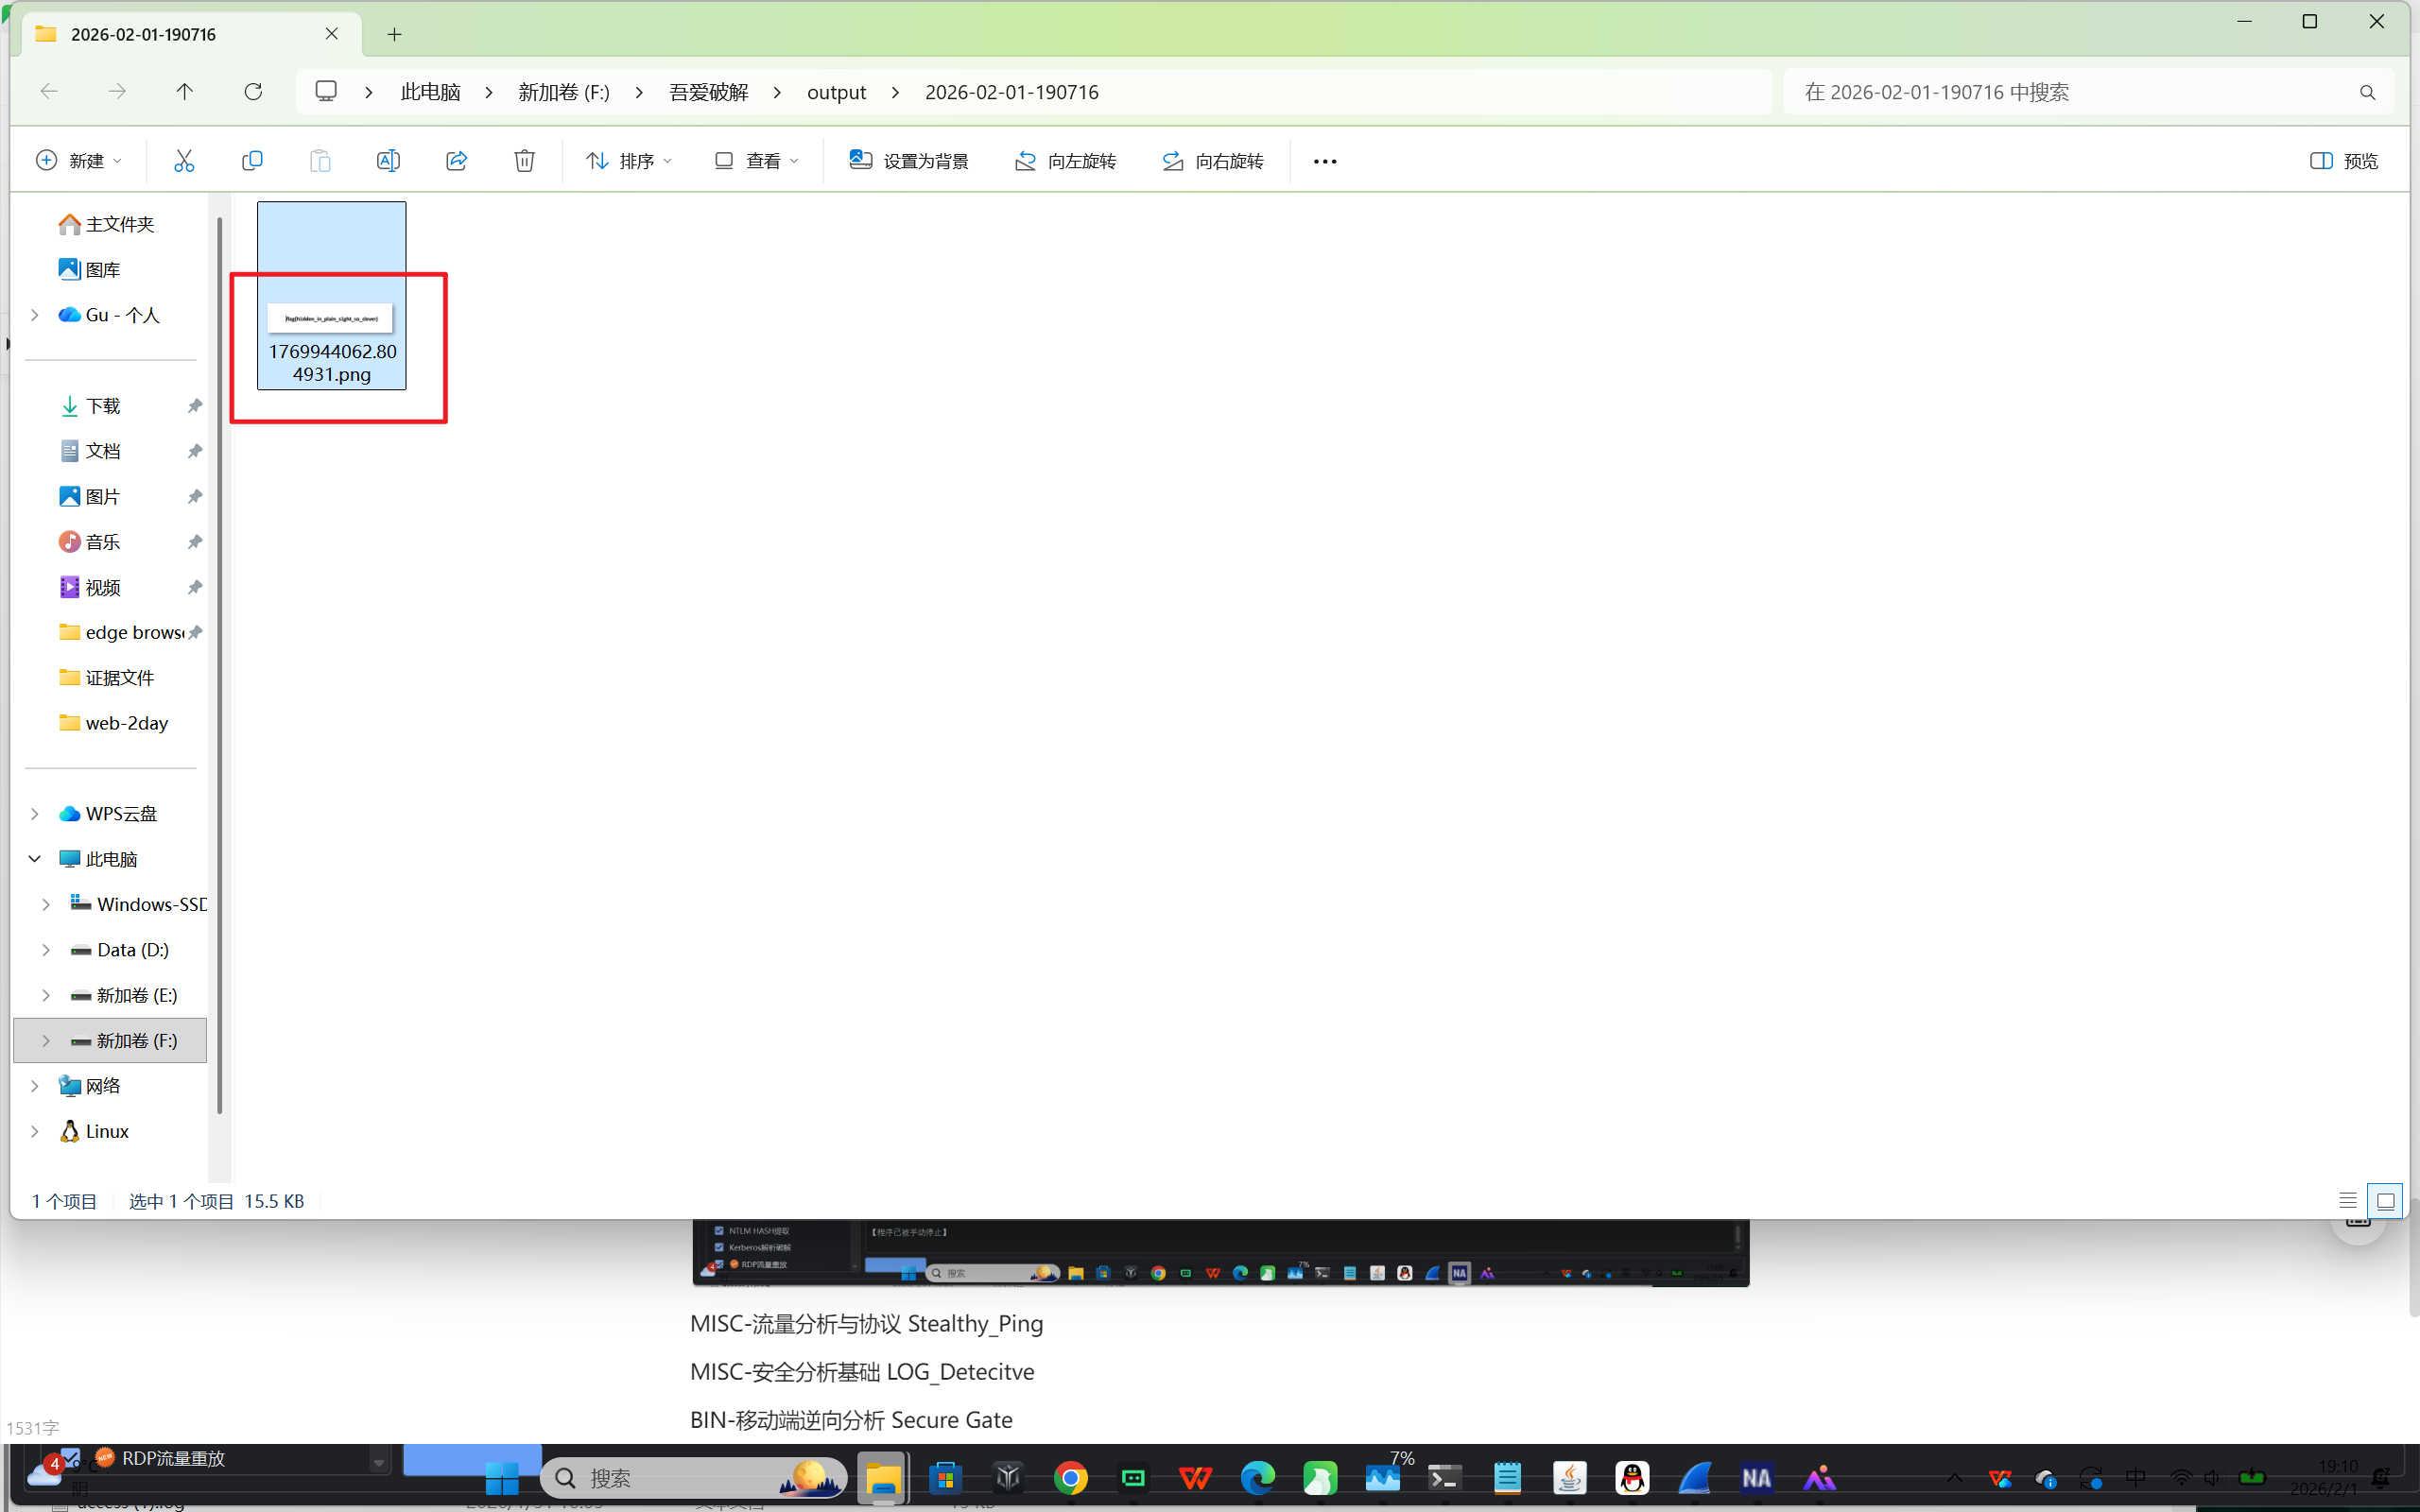The image size is (2420, 1512).
Task: Click Rotate left button
Action: coord(1065,161)
